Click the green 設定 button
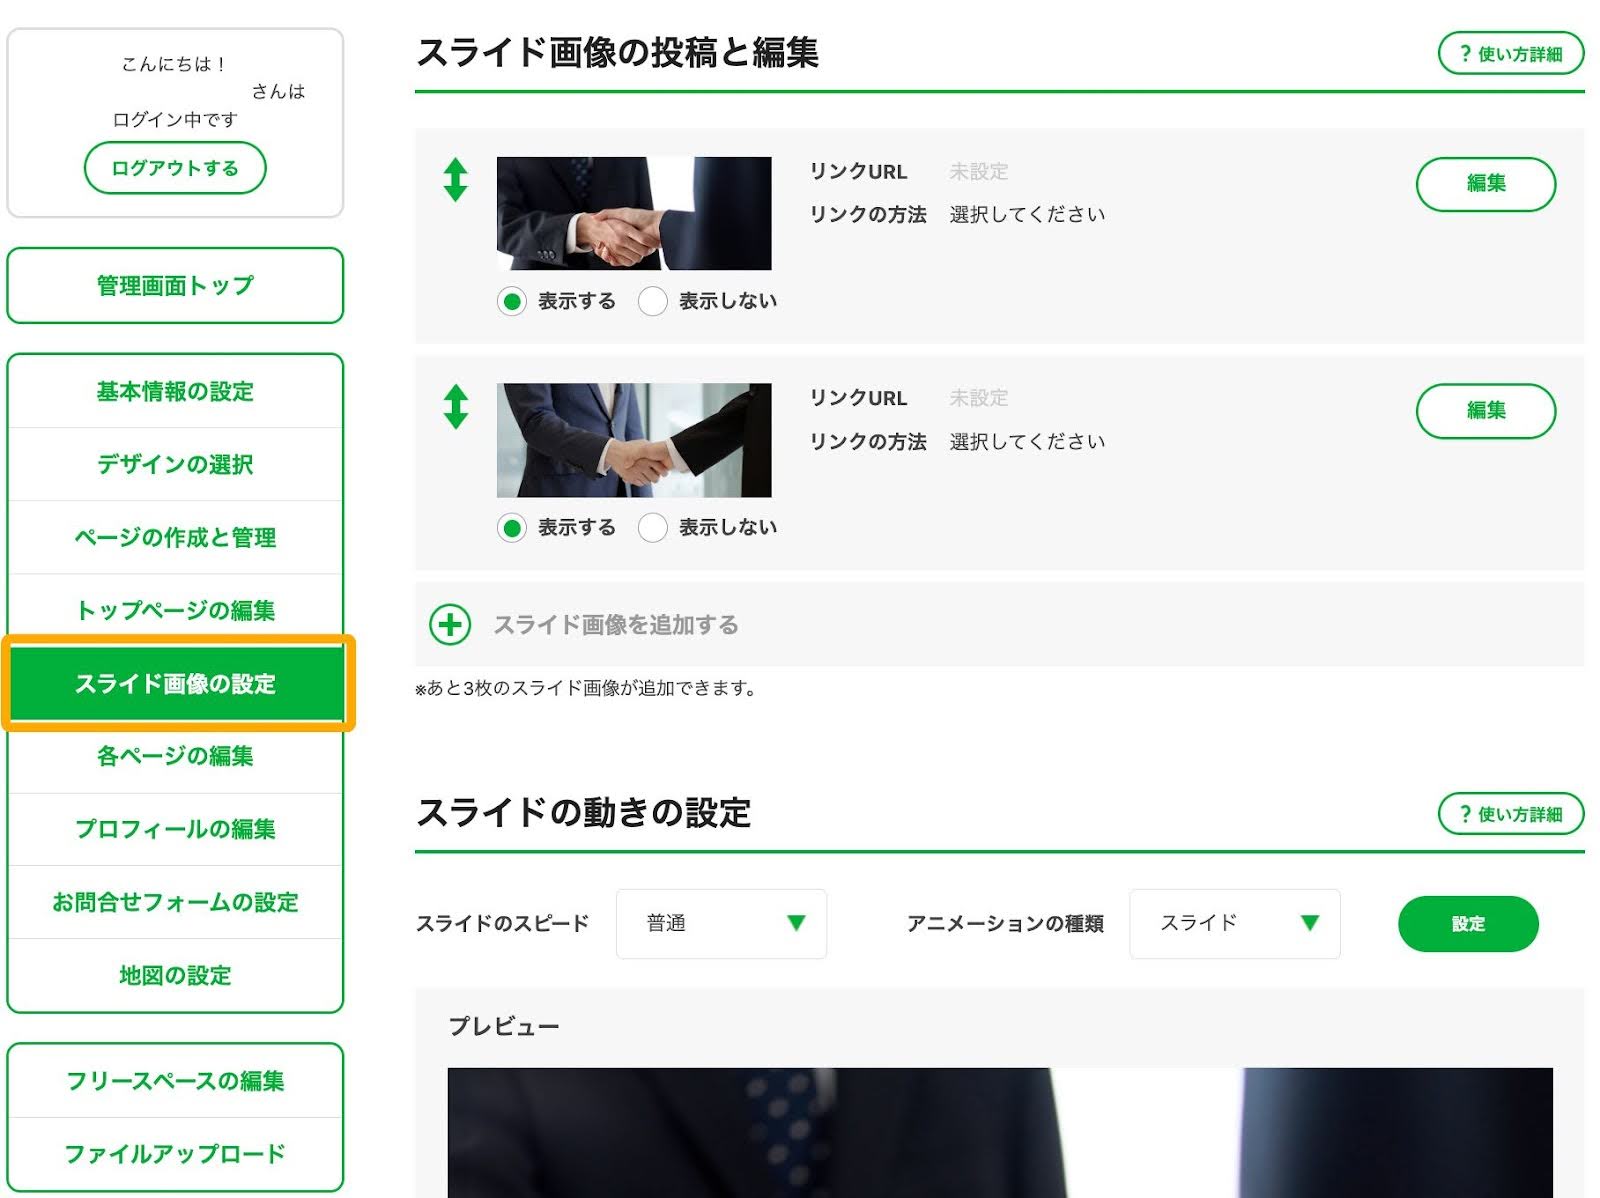This screenshot has width=1600, height=1198. point(1468,924)
